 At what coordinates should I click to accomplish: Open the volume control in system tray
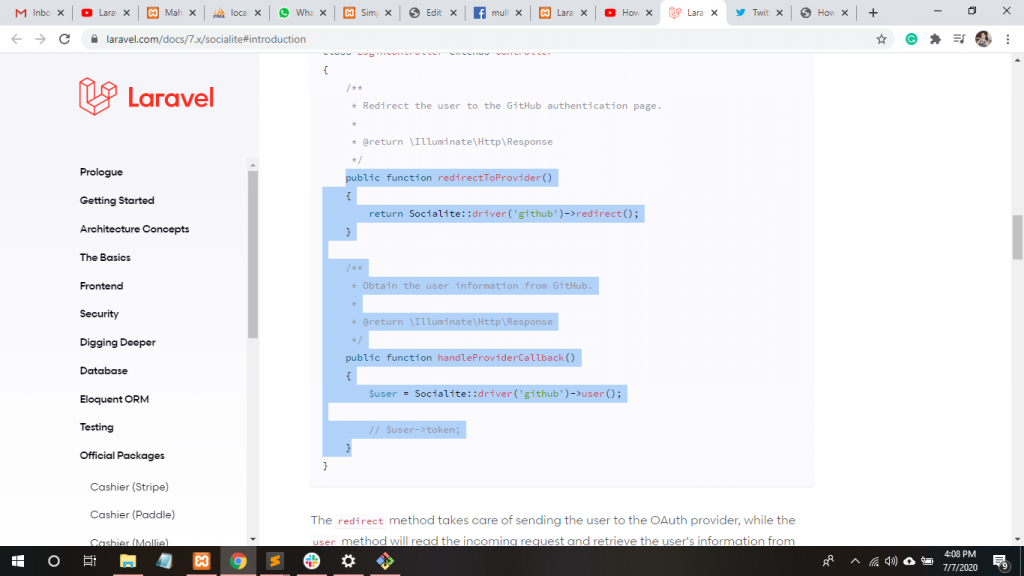point(891,561)
